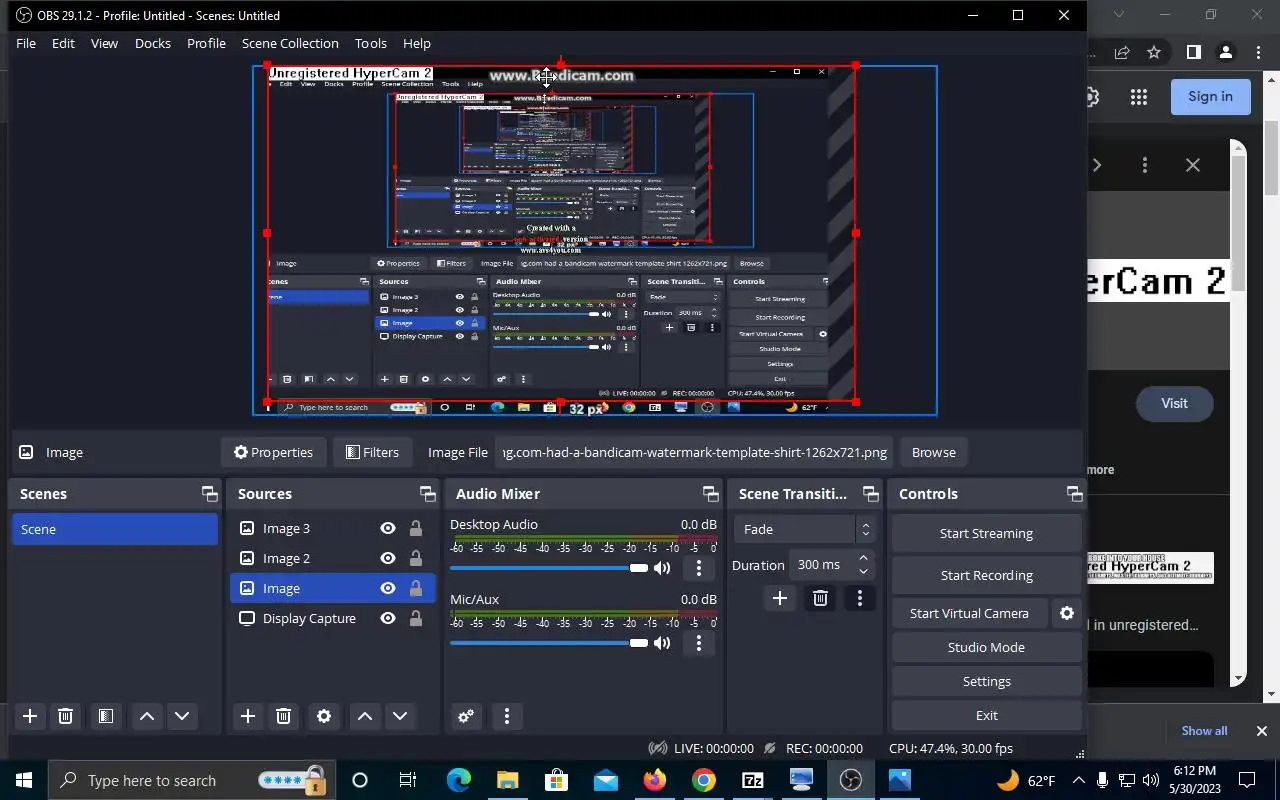
Task: Open the Edit menu
Action: (x=63, y=43)
